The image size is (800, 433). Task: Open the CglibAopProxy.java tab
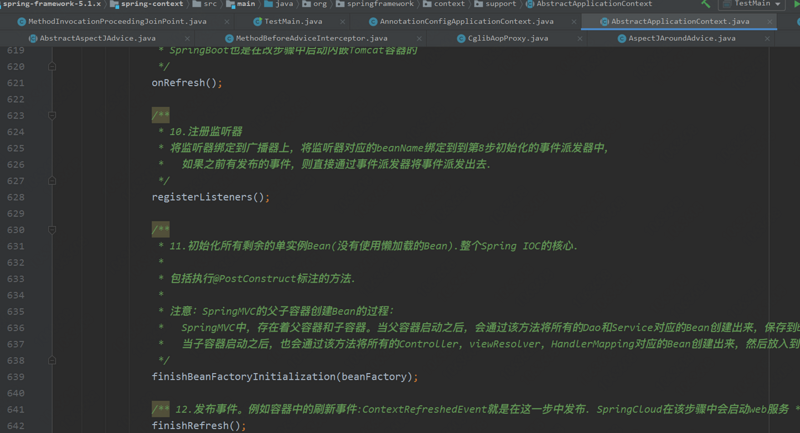(x=508, y=38)
